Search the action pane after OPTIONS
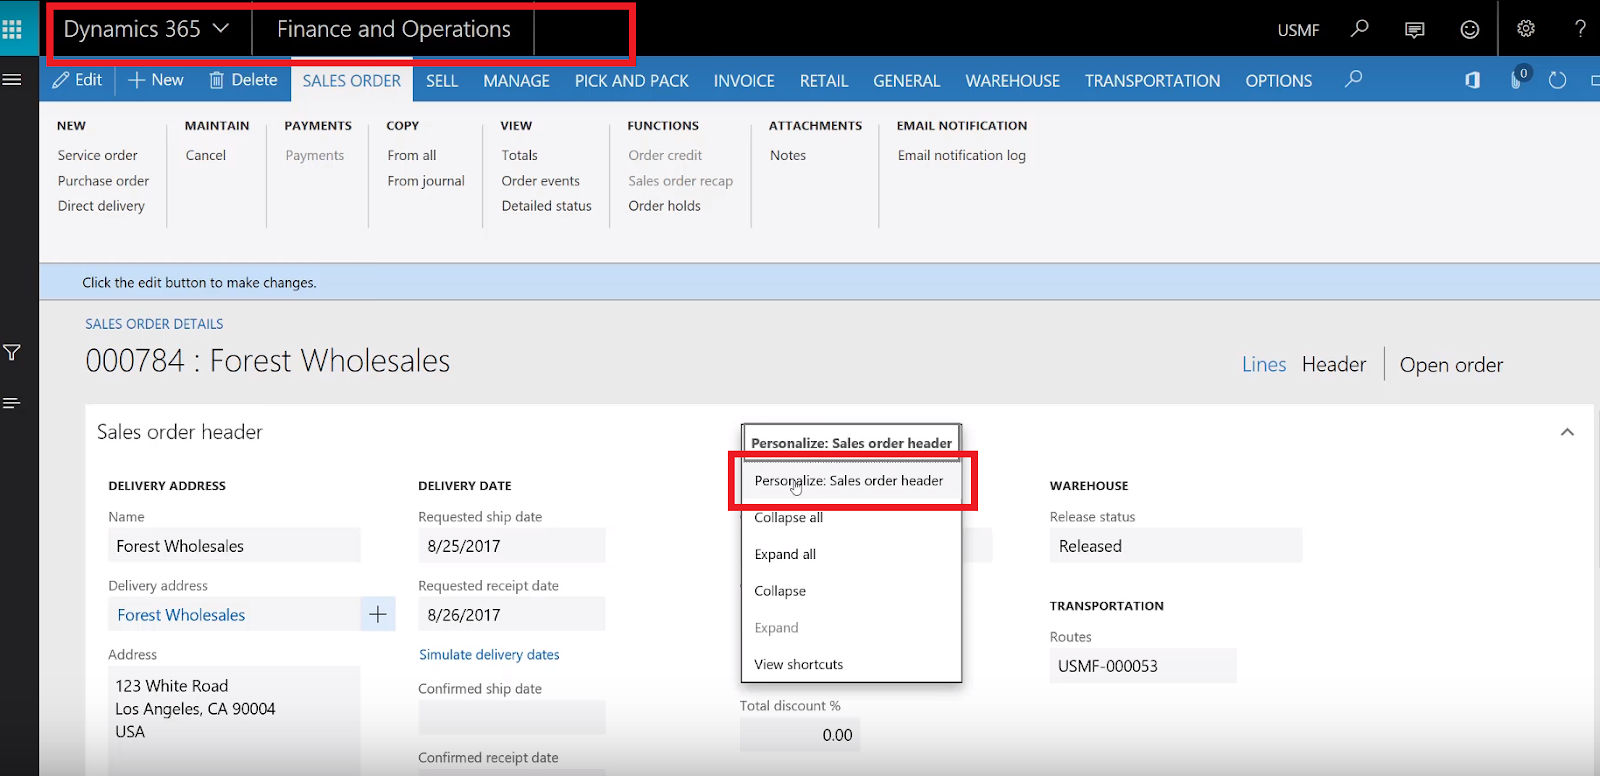The height and width of the screenshot is (776, 1600). pos(1354,79)
